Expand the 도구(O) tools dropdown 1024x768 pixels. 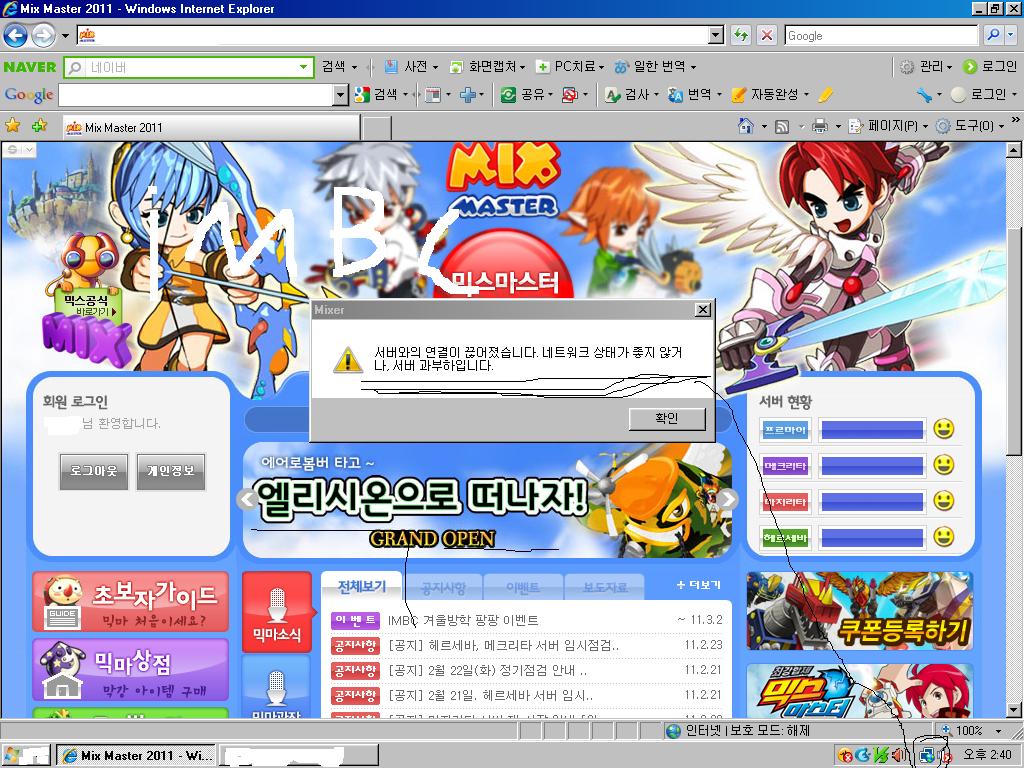tap(1001, 127)
